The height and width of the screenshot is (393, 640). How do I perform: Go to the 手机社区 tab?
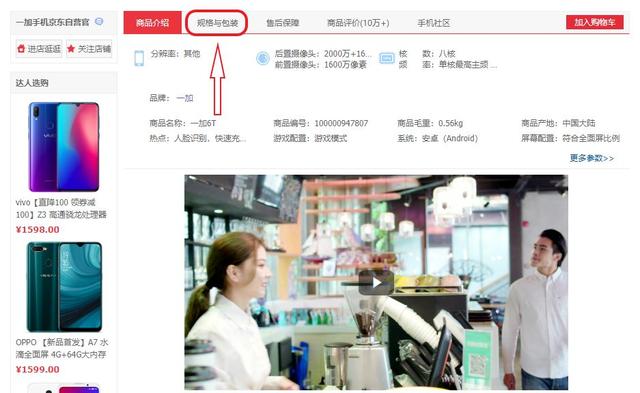(433, 23)
